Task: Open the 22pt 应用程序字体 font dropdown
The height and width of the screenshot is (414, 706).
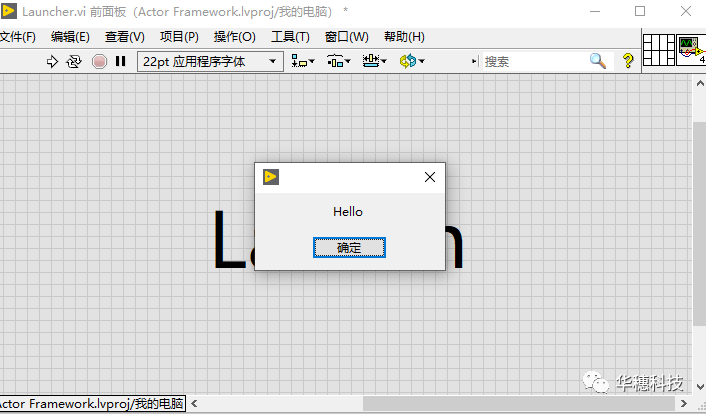Action: [x=210, y=61]
